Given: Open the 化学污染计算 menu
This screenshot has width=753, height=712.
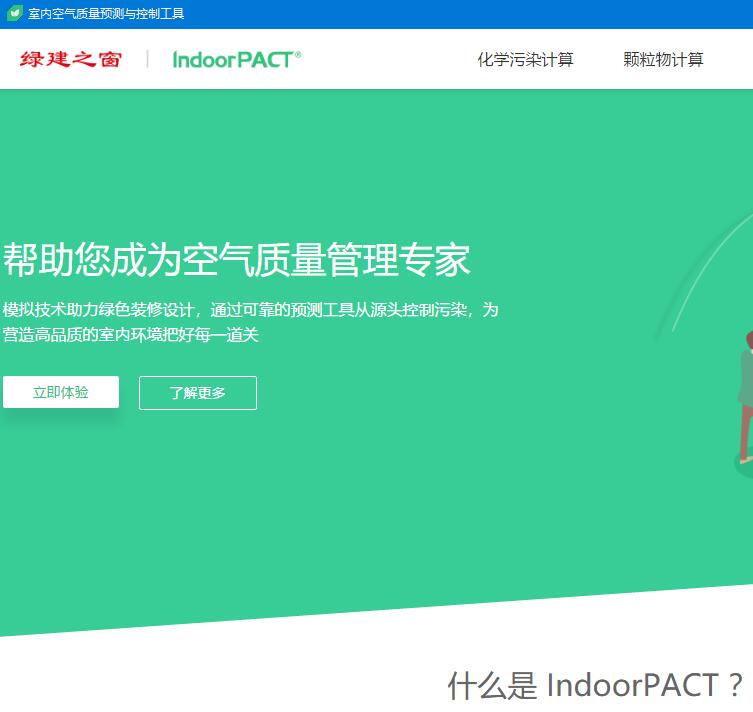Looking at the screenshot, I should tap(525, 60).
